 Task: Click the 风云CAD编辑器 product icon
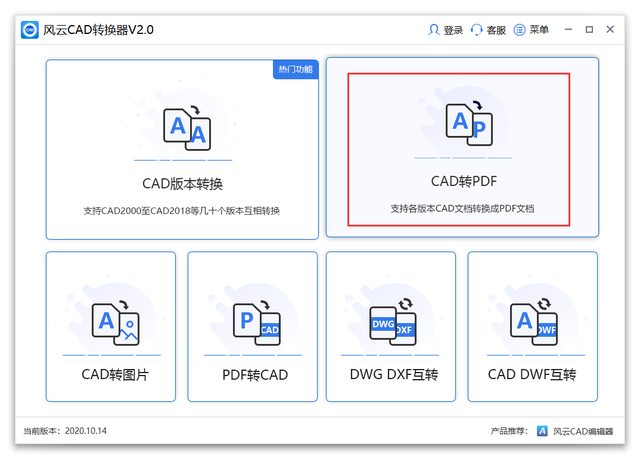coord(542,431)
